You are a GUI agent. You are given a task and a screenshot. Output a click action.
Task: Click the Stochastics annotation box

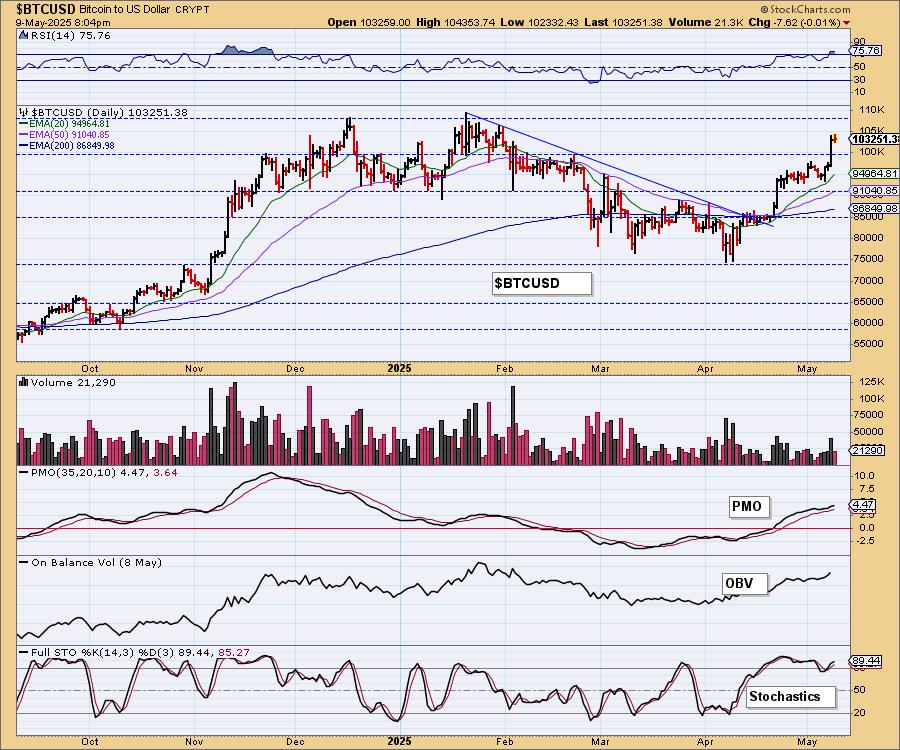(x=791, y=697)
